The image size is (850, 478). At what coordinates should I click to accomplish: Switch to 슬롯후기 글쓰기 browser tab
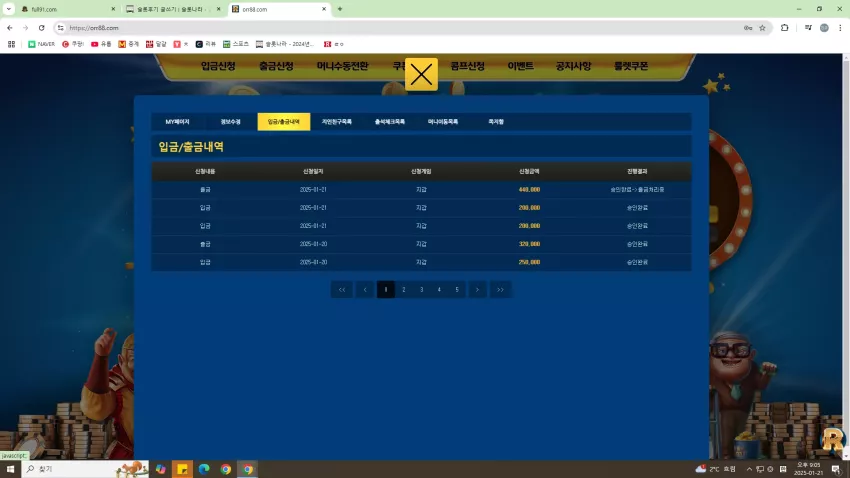[x=169, y=9]
